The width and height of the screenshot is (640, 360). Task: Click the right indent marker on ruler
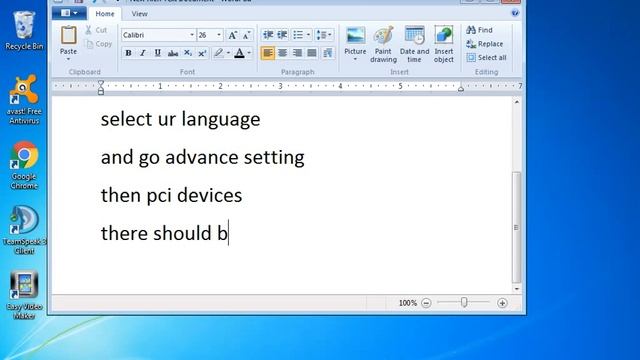461,88
